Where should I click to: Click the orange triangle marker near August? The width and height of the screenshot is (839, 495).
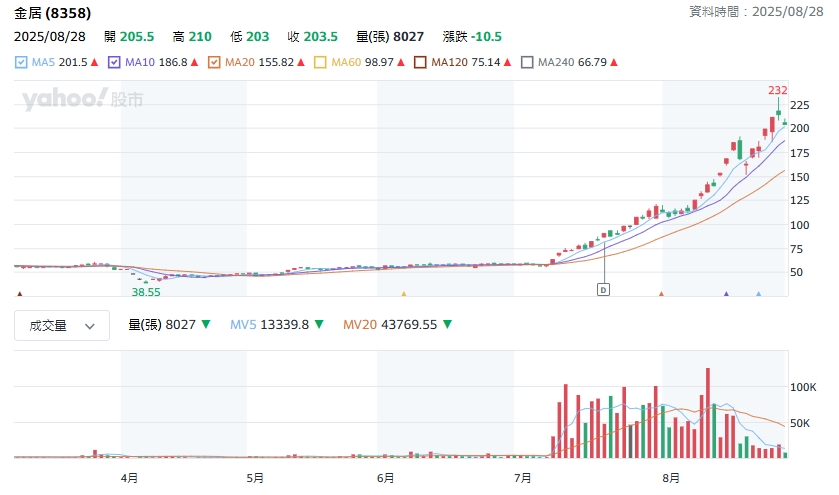661,294
